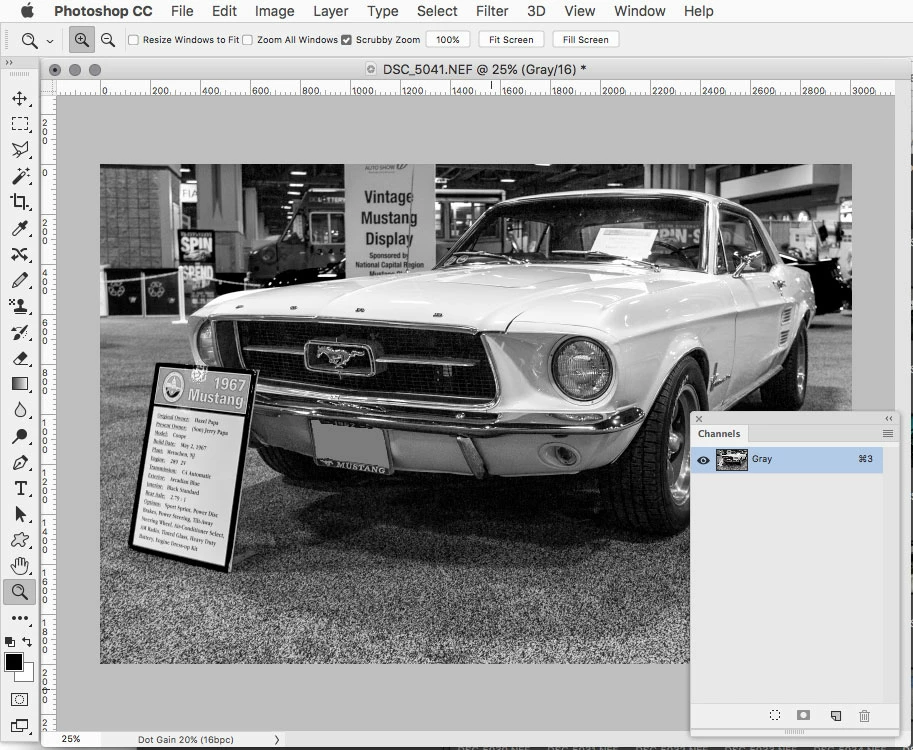The image size is (913, 750).
Task: Enable Resize Windows to Fit checkbox
Action: [133, 40]
